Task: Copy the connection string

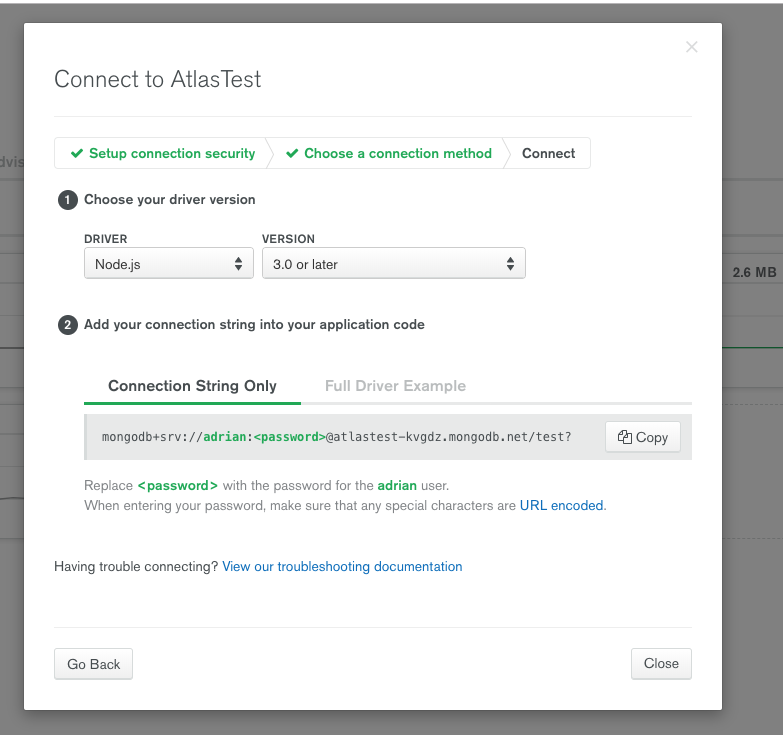Action: click(x=643, y=437)
